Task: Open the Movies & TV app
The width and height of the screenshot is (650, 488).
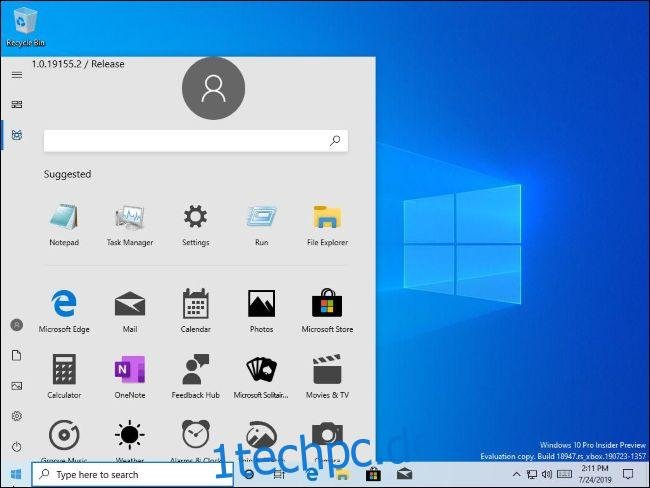Action: point(327,376)
